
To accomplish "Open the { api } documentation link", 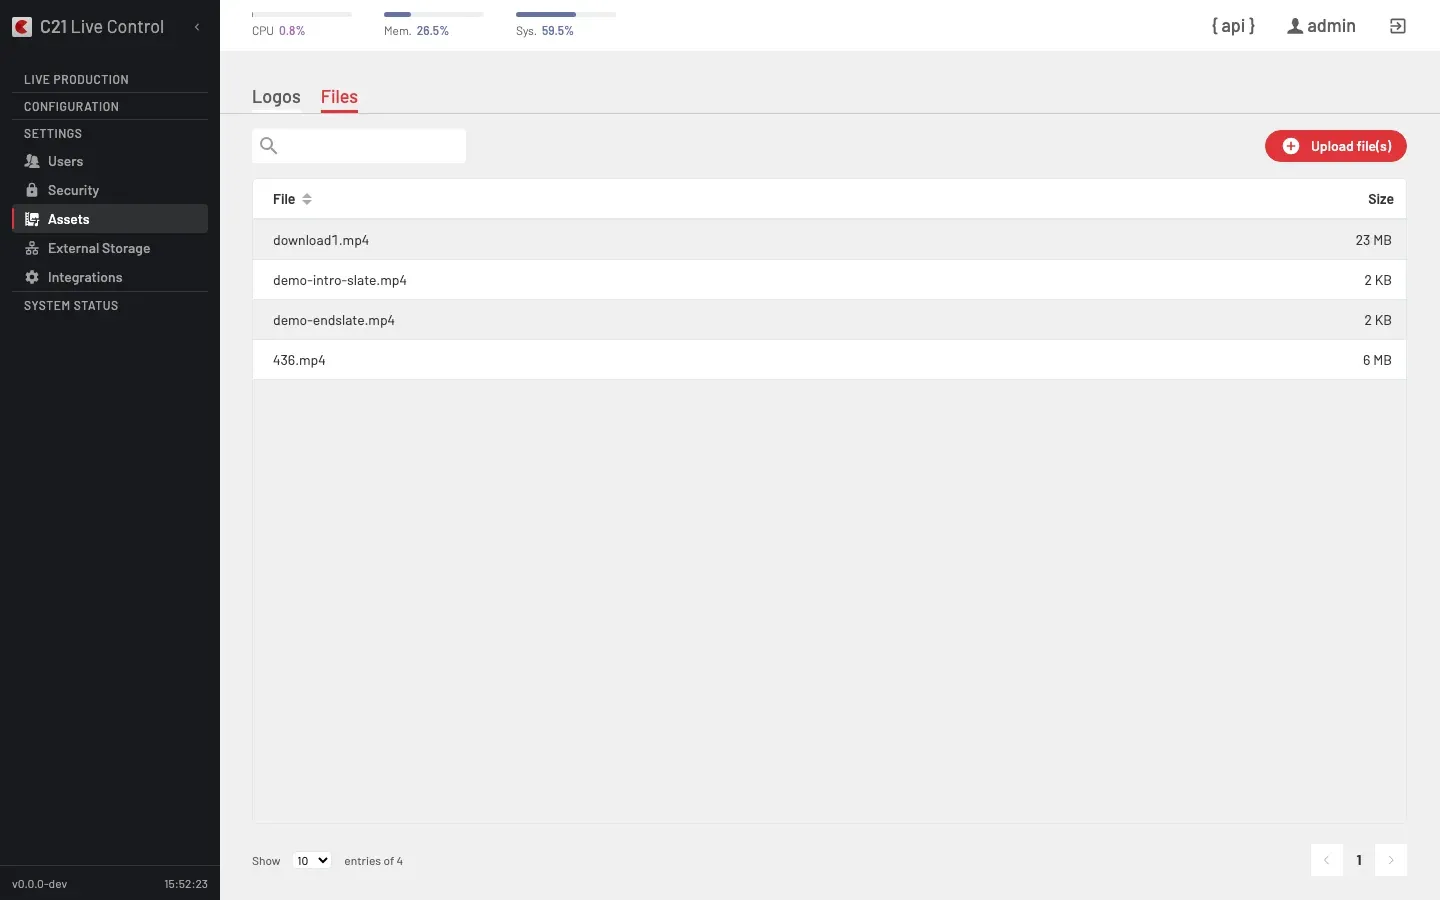I will coord(1233,26).
